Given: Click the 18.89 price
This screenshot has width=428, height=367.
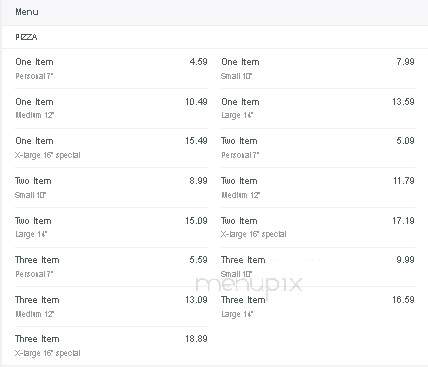Looking at the screenshot, I should (x=196, y=339).
